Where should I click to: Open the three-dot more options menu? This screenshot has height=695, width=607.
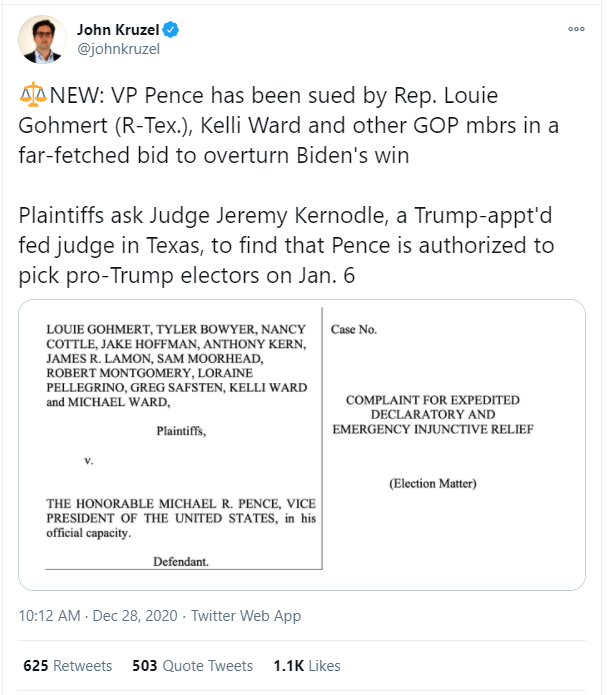[576, 29]
